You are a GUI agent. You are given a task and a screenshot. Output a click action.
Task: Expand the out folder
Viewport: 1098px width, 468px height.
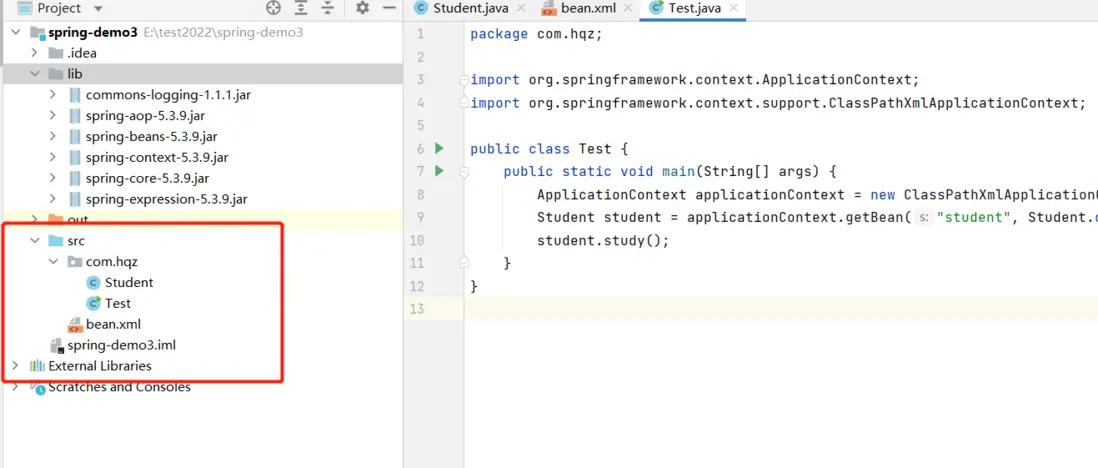(x=34, y=220)
